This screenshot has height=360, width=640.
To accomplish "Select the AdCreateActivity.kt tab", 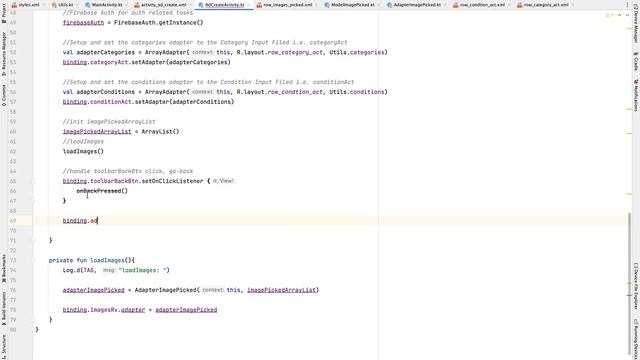I will 224,5.
